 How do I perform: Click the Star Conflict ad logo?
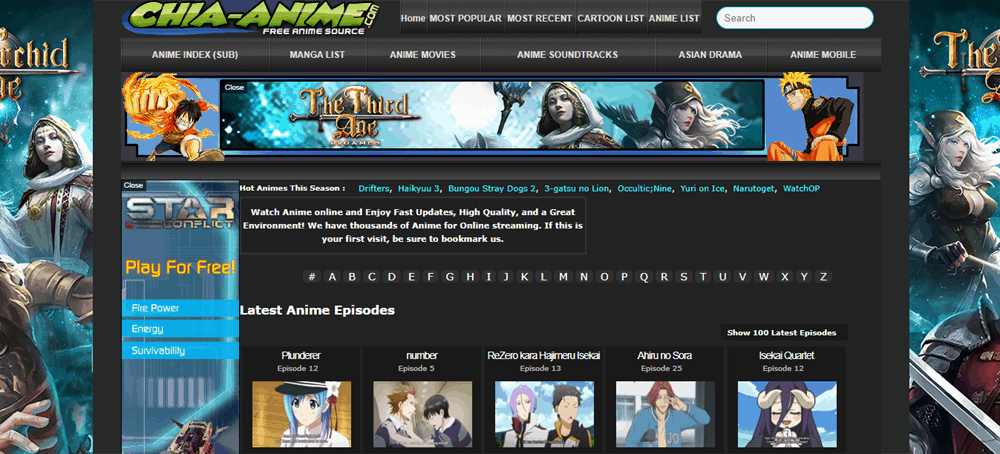[180, 214]
